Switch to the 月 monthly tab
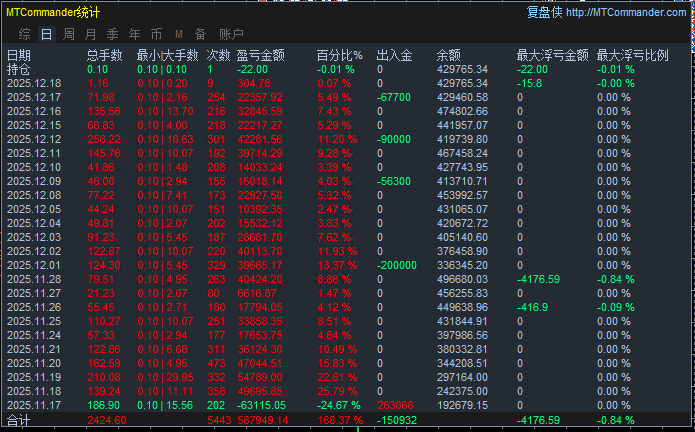Image resolution: width=695 pixels, height=432 pixels. click(90, 34)
